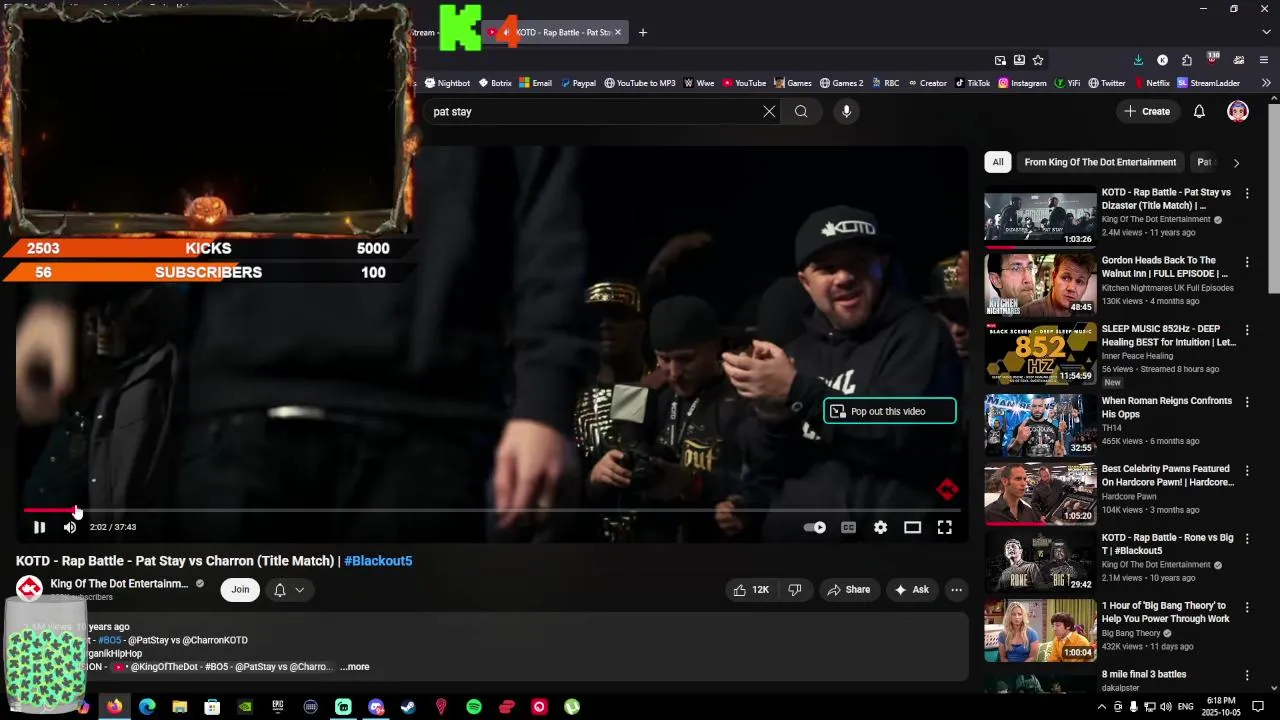Open Microsoft Edge from the taskbar
This screenshot has height=720, width=1280.
[147, 707]
